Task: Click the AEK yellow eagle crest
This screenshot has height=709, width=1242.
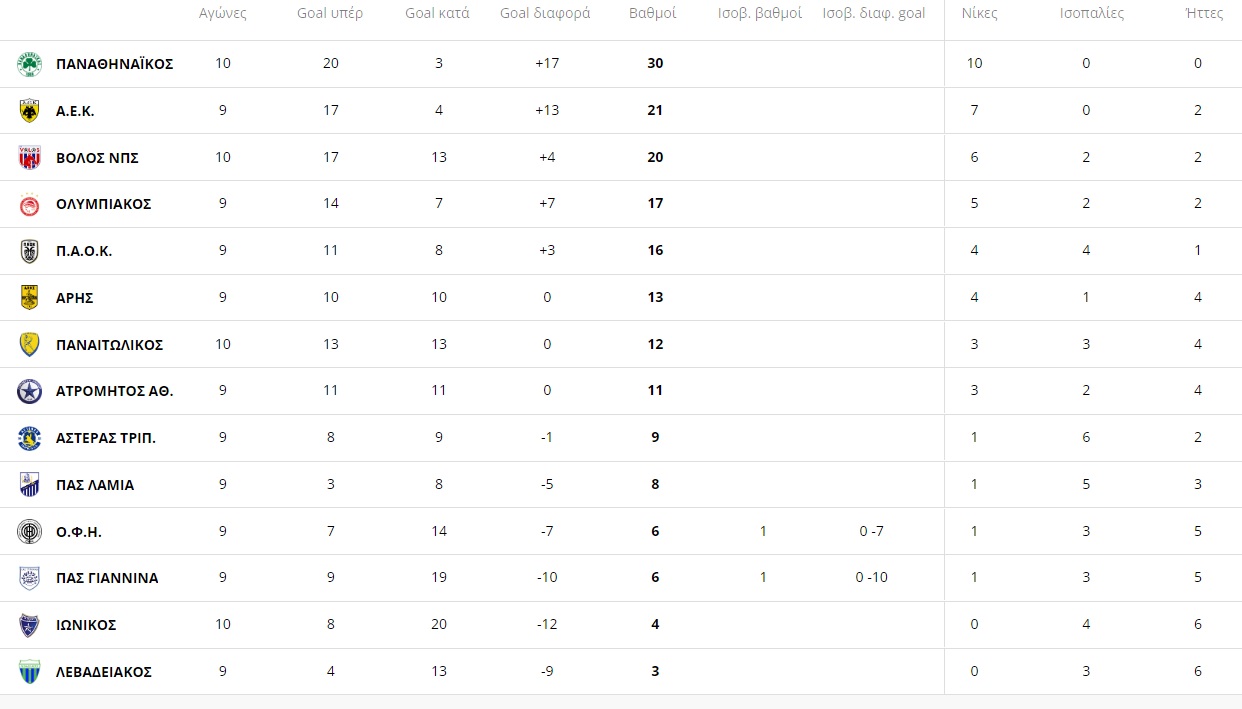Action: [29, 111]
